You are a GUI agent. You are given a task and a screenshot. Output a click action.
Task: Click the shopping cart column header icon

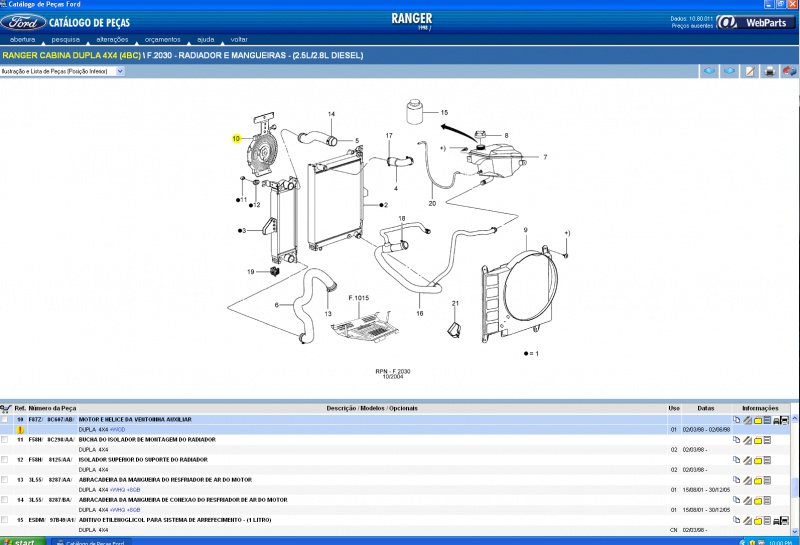[x=6, y=409]
